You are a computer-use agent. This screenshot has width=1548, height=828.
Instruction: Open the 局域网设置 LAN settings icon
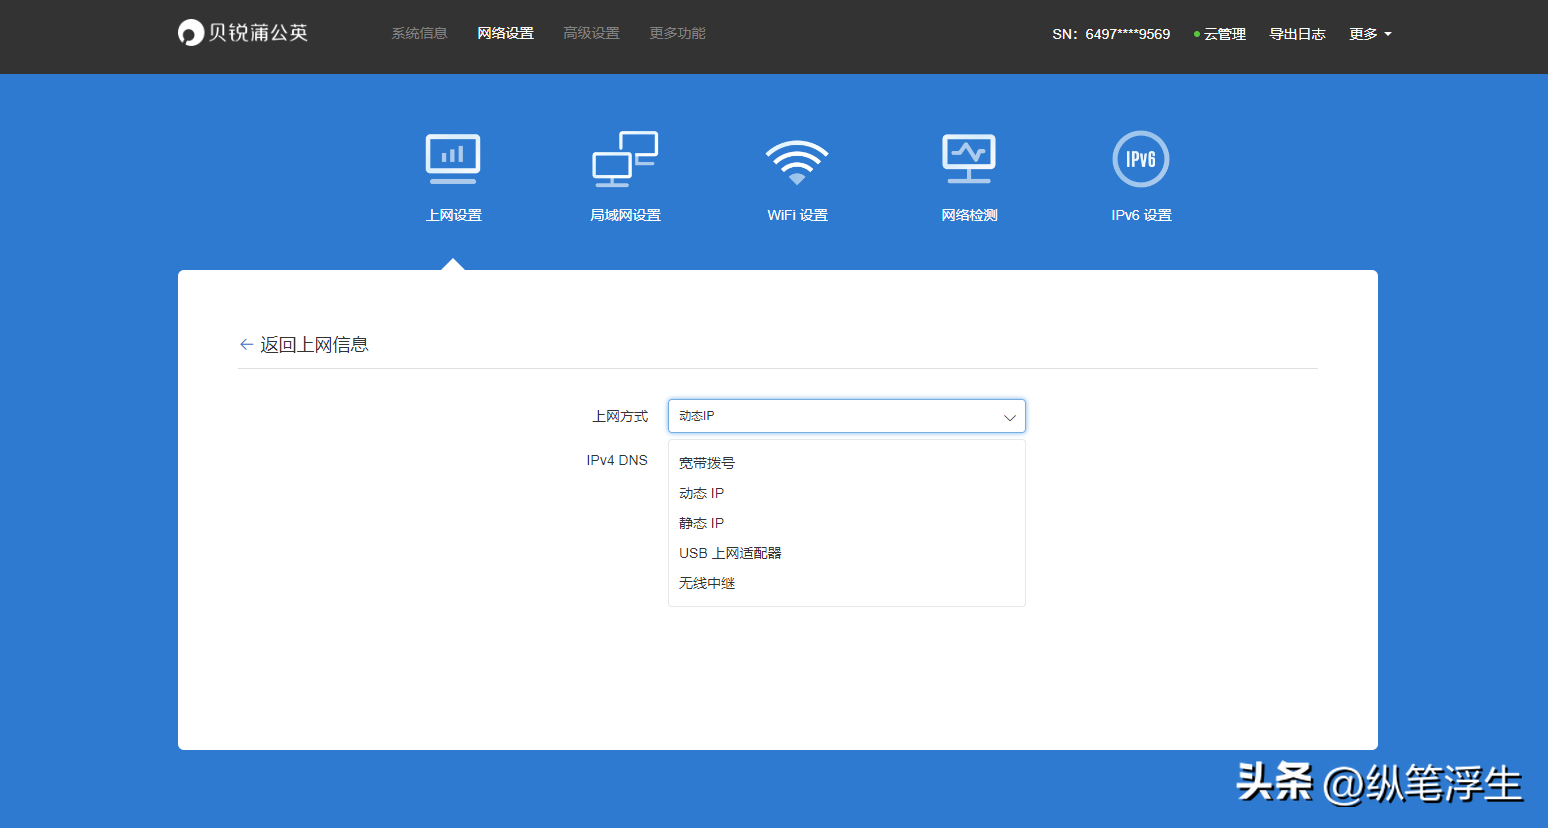point(625,159)
